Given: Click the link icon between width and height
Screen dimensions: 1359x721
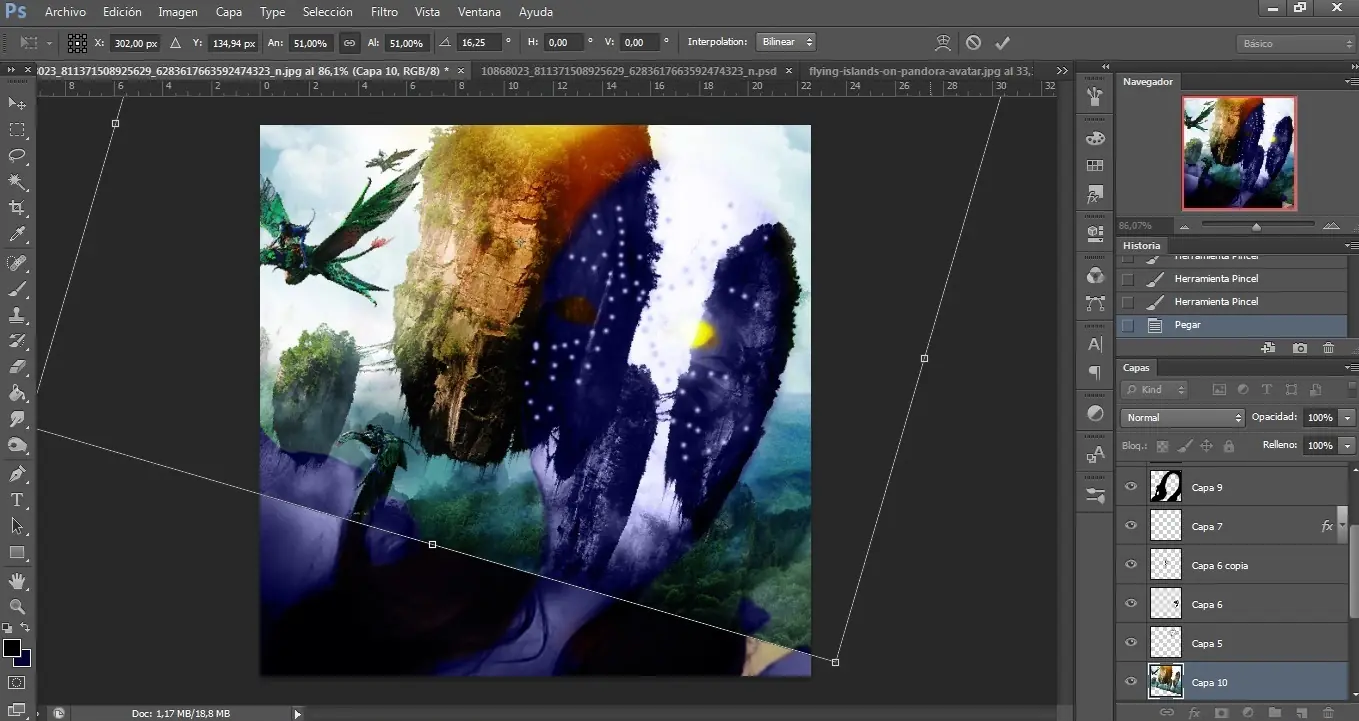Looking at the screenshot, I should point(349,43).
